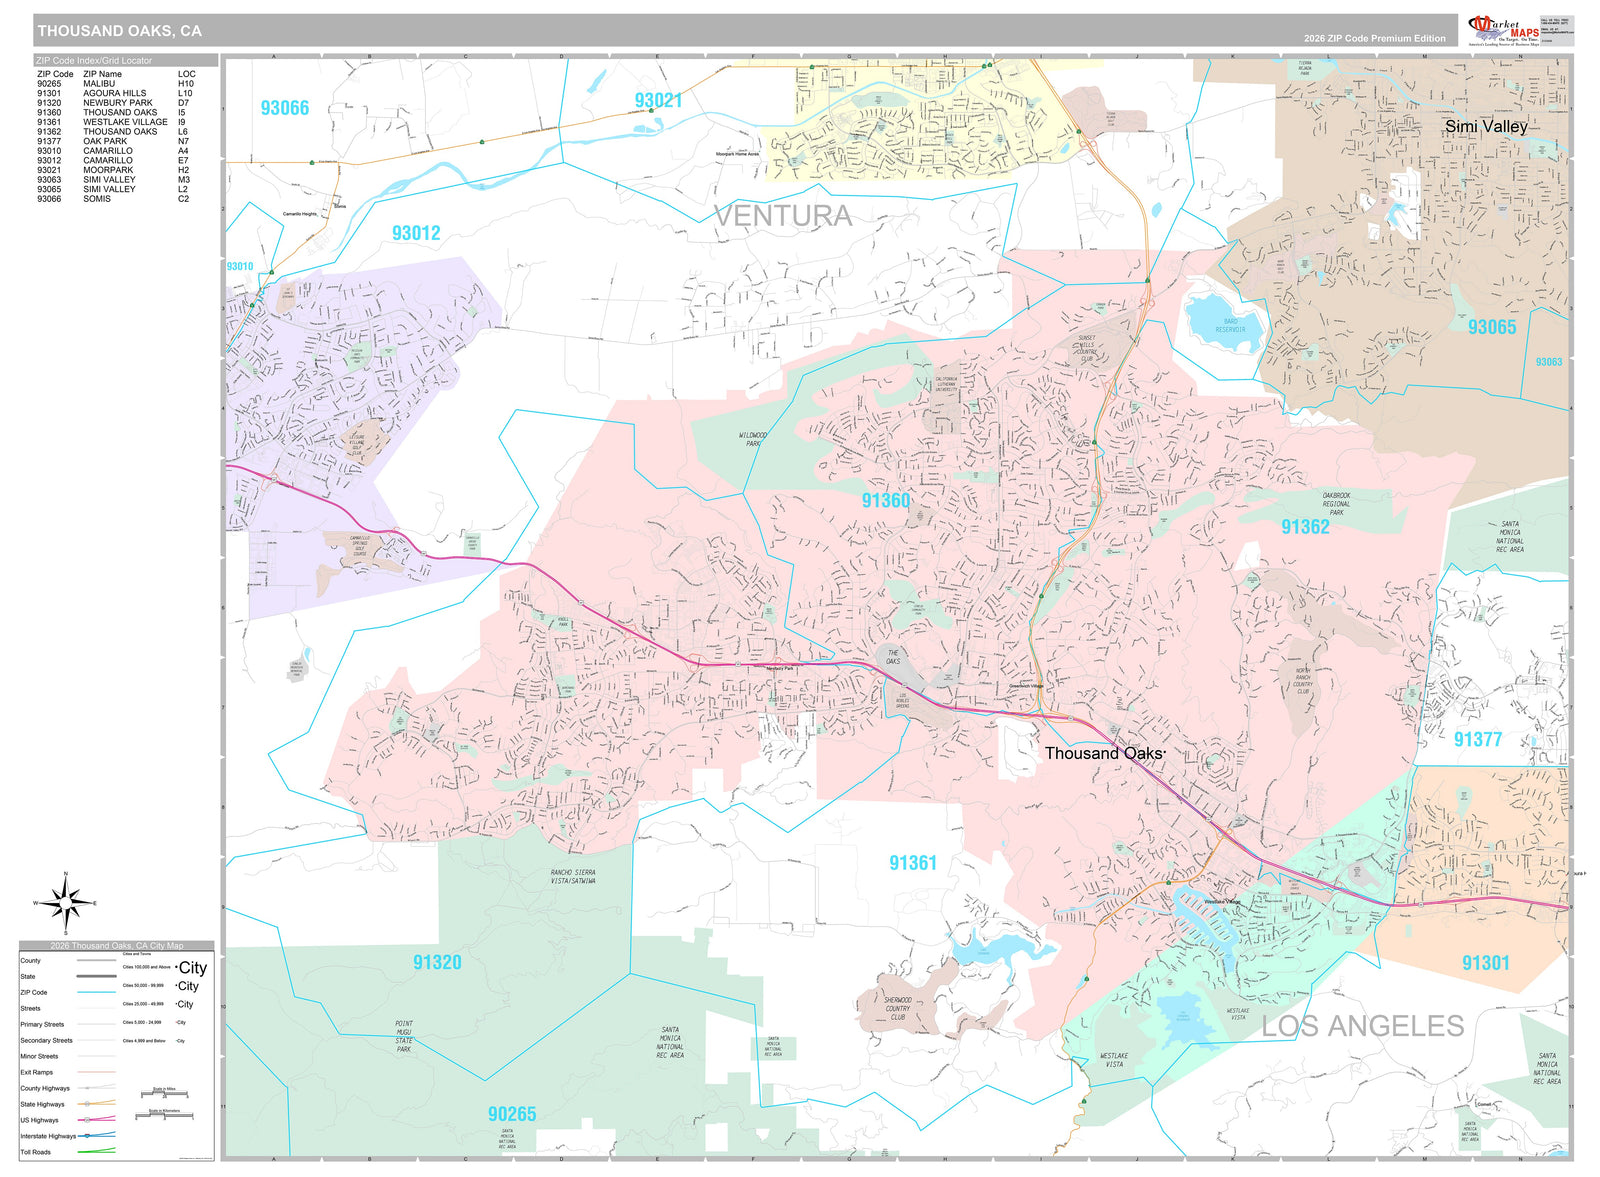Click the green Toll Roads line sample in legend
This screenshot has width=1600, height=1177.
(x=96, y=1151)
